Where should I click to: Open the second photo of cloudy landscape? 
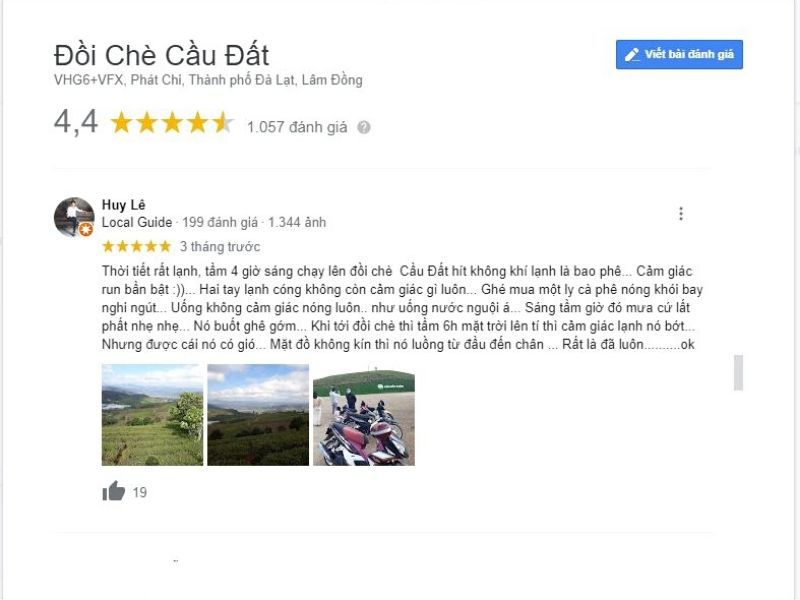pos(258,415)
